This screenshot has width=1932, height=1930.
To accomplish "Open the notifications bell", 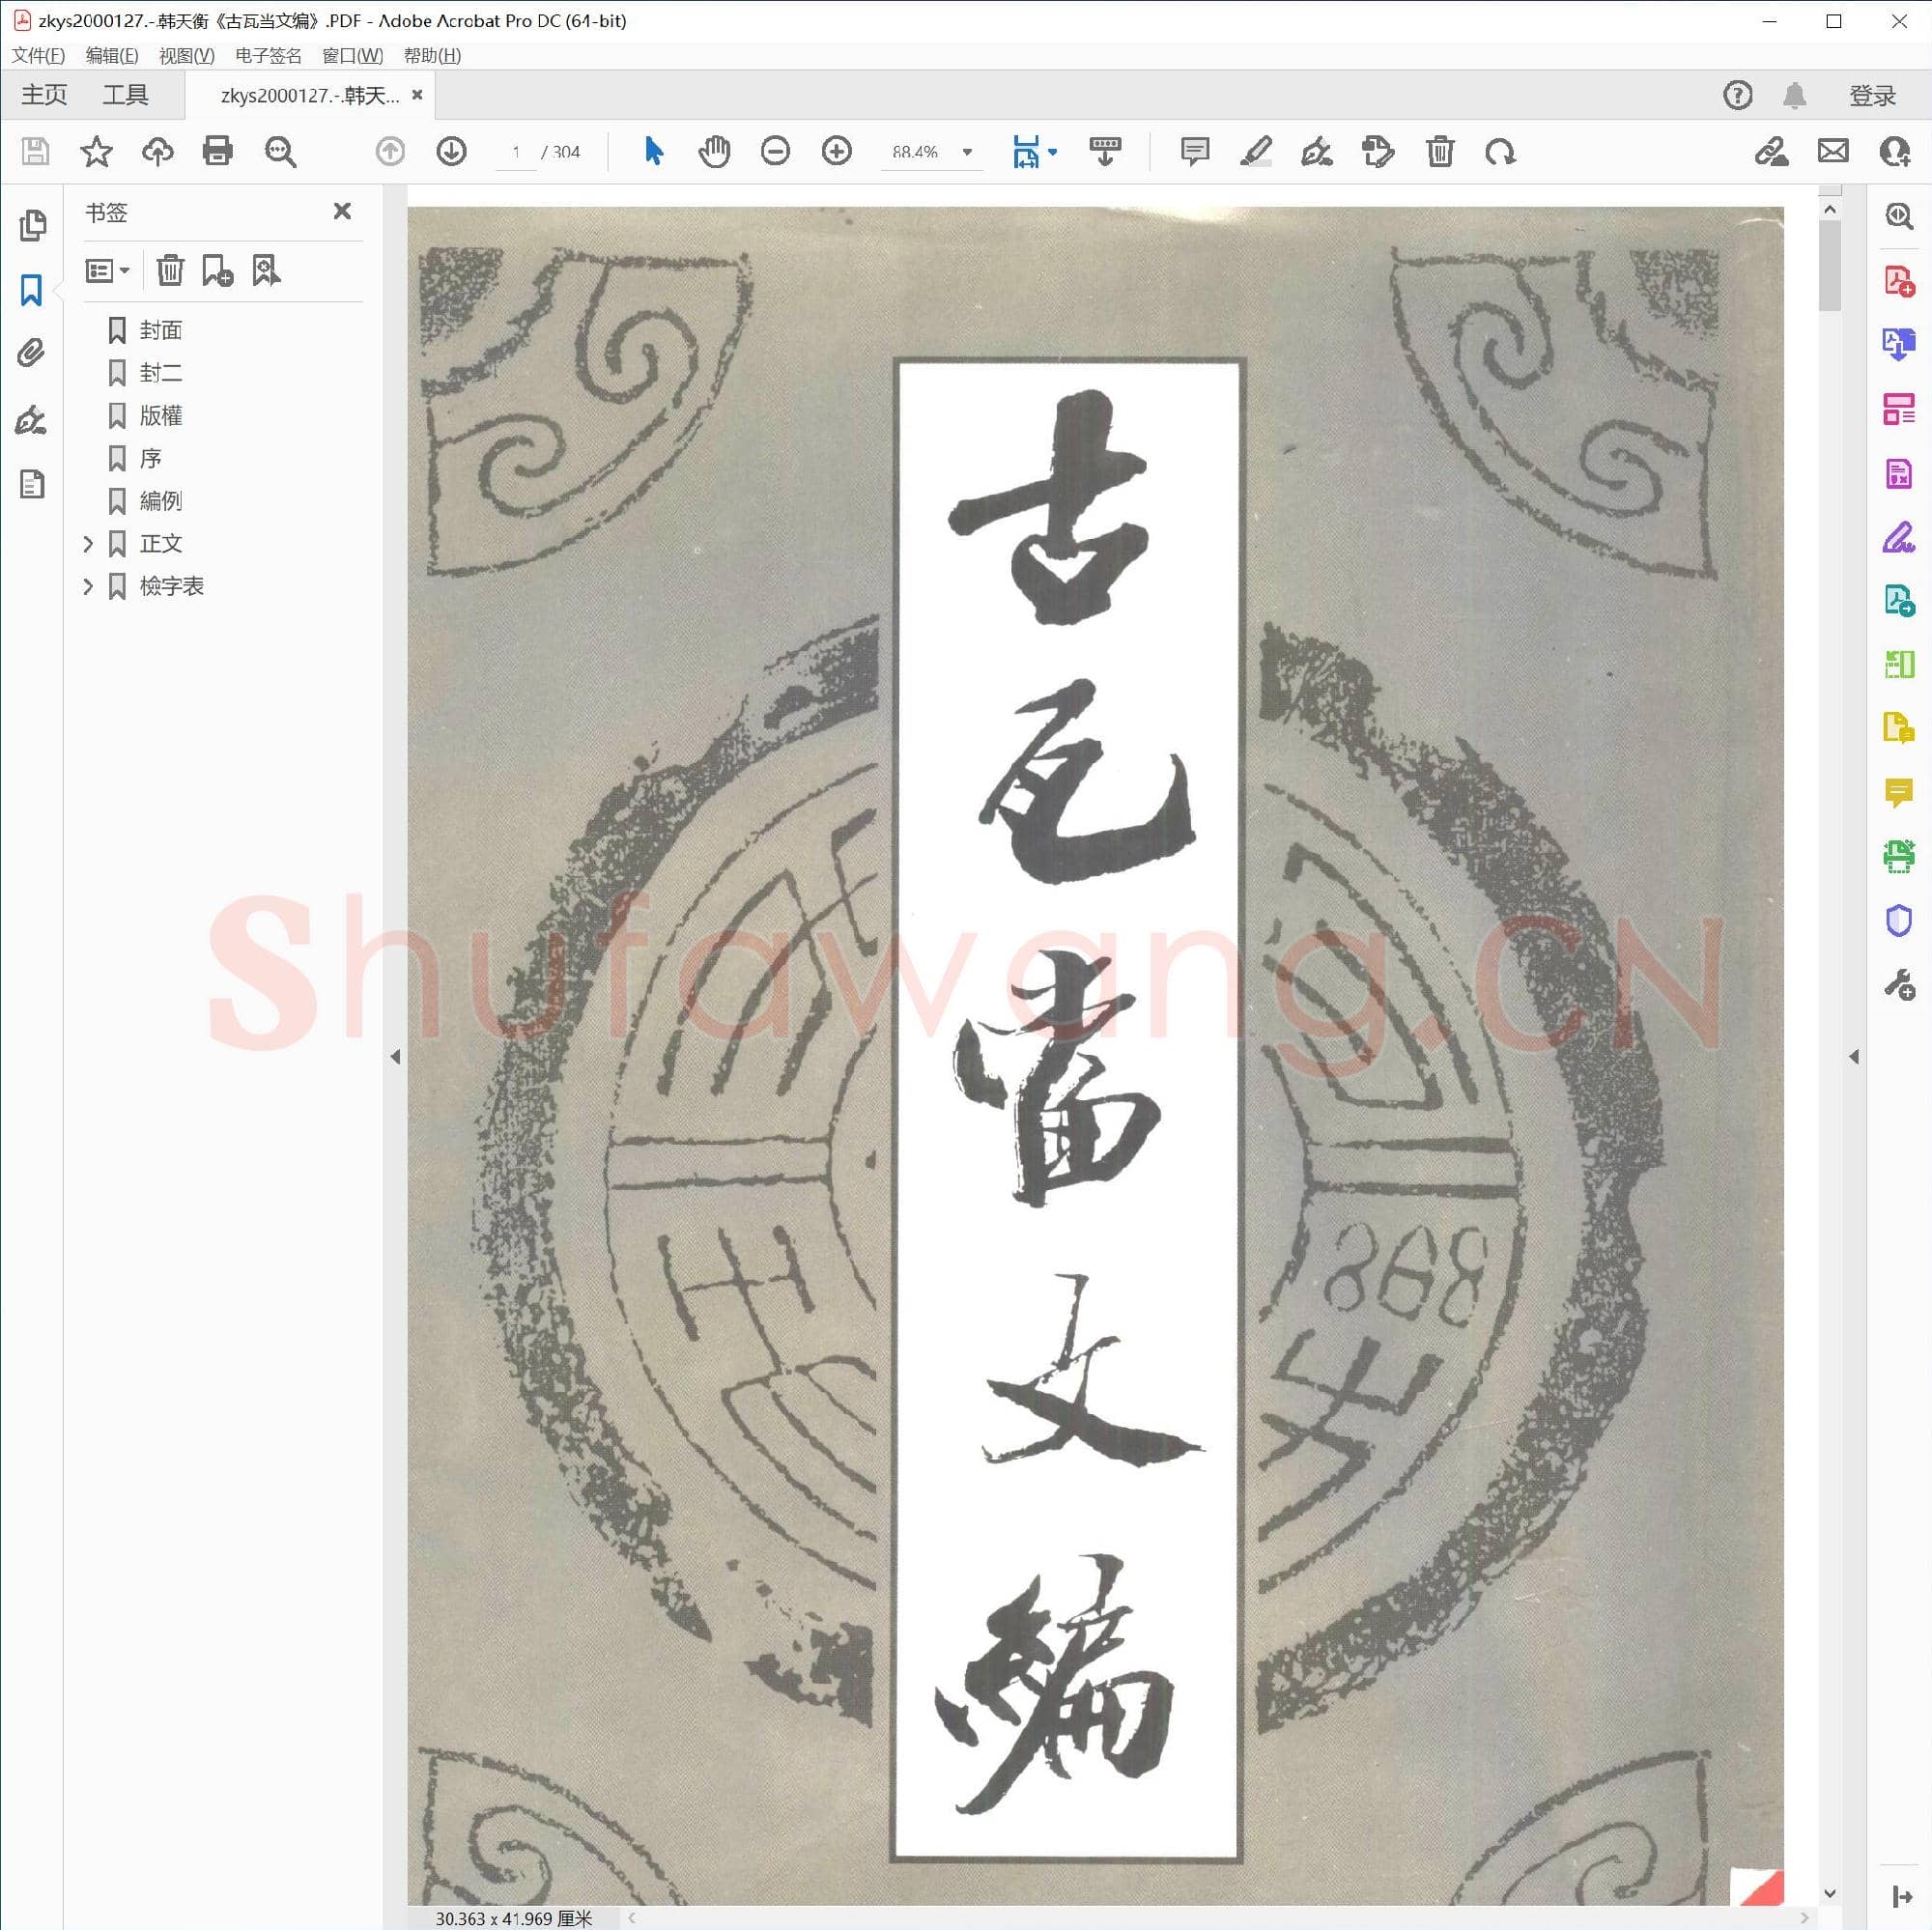I will [x=1795, y=95].
